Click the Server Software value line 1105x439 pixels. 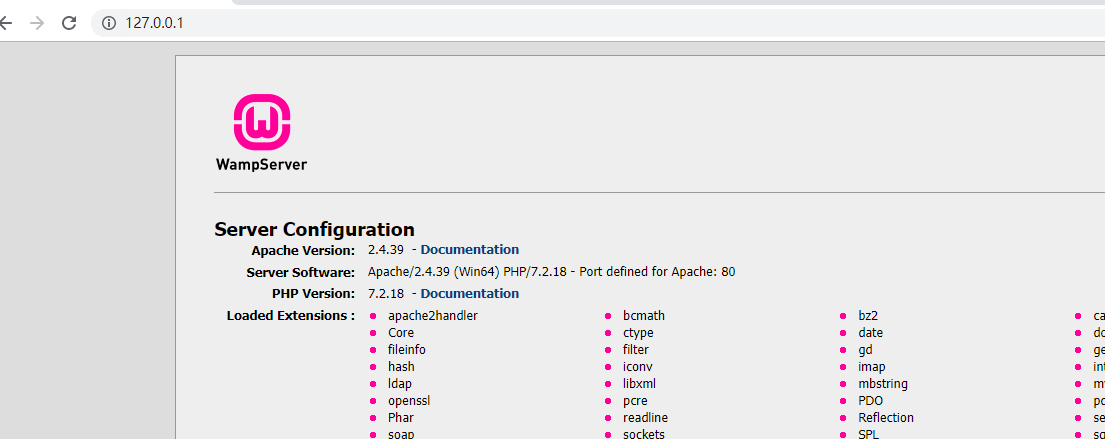coord(552,271)
